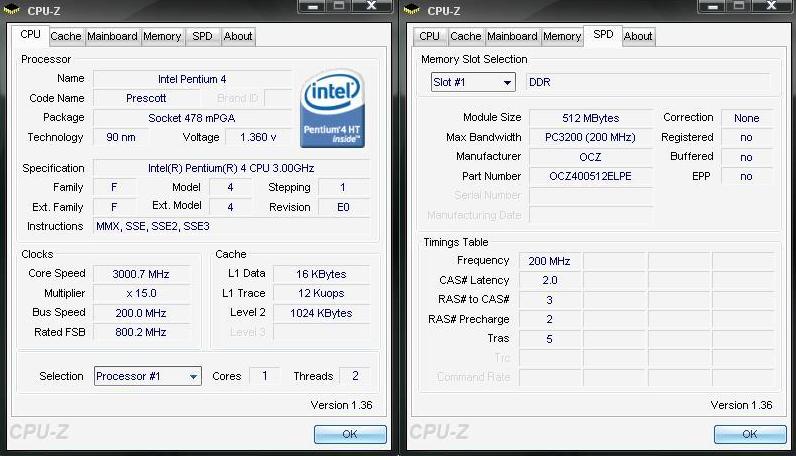Click the revision value 'E0'

click(x=344, y=207)
